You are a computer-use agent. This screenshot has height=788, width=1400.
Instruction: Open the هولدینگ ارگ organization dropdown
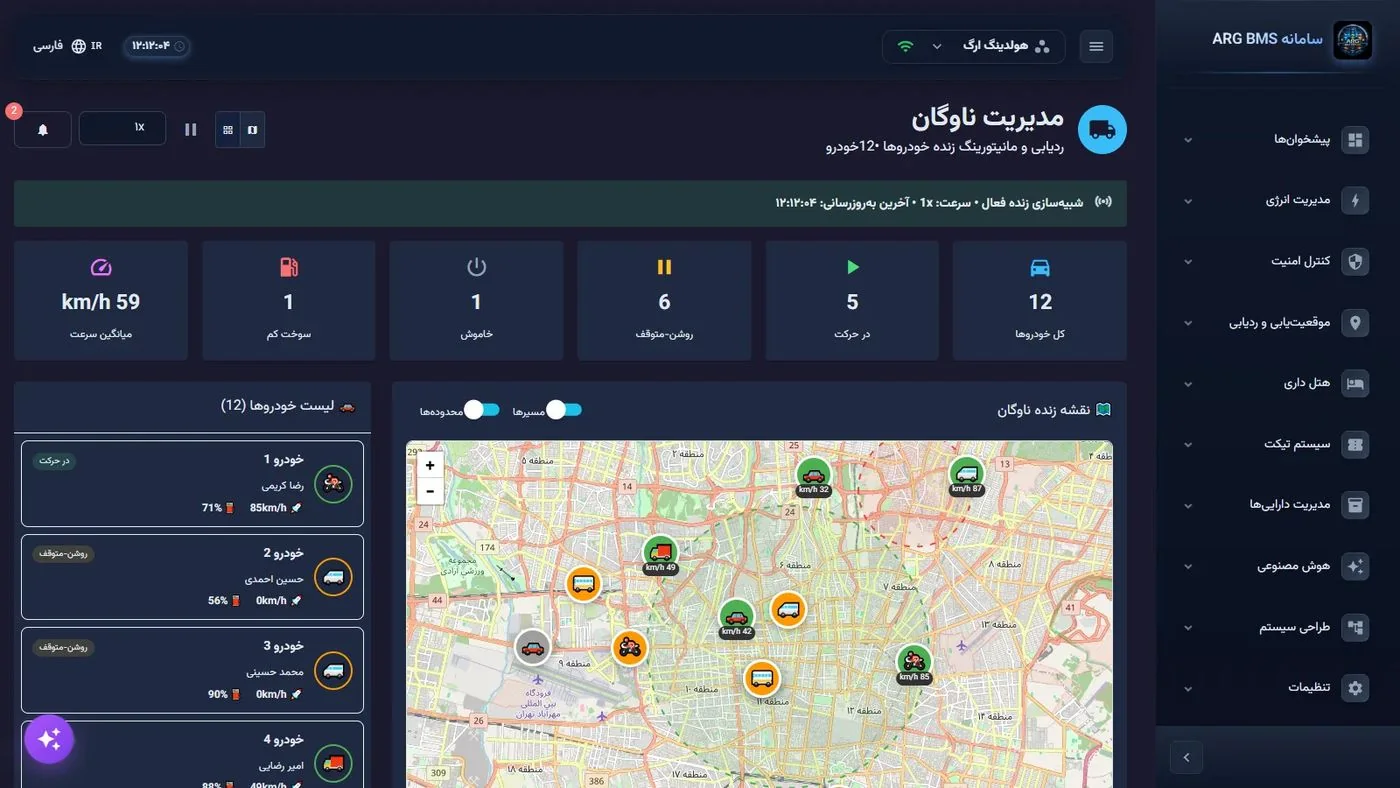[x=974, y=47]
